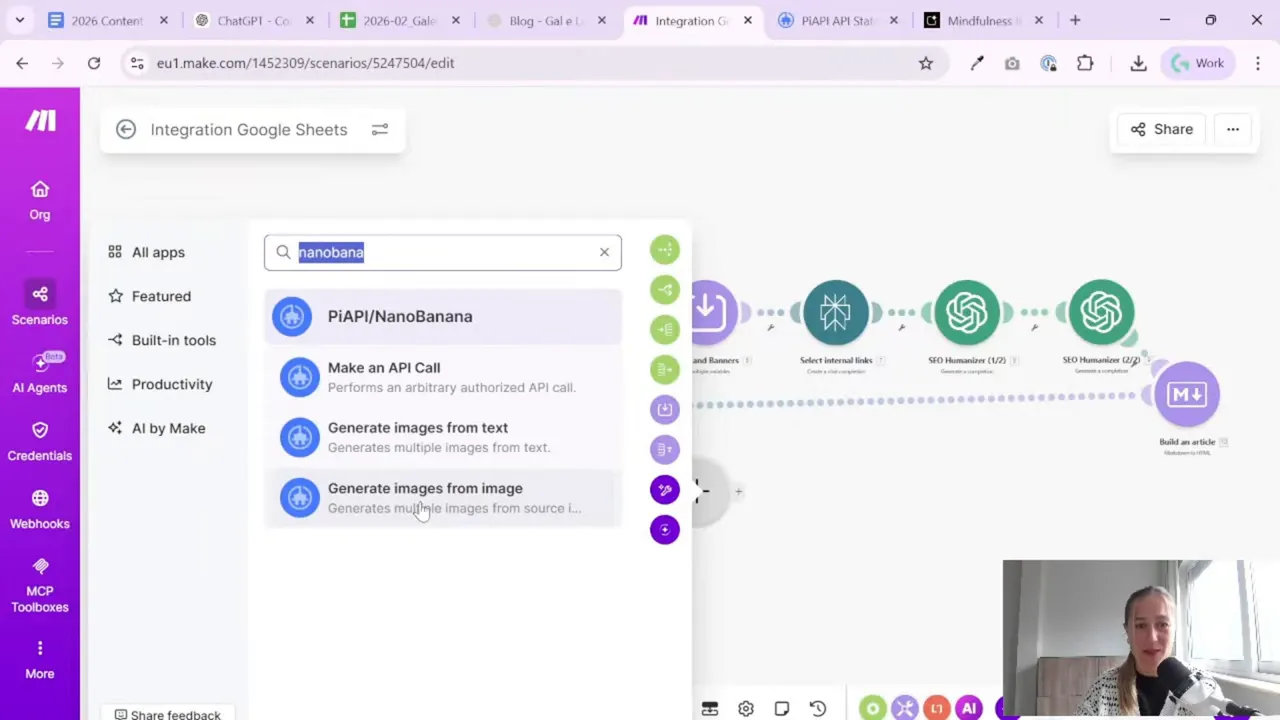
Task: Click the bottom dark purple circular icon in strip
Action: click(x=665, y=529)
